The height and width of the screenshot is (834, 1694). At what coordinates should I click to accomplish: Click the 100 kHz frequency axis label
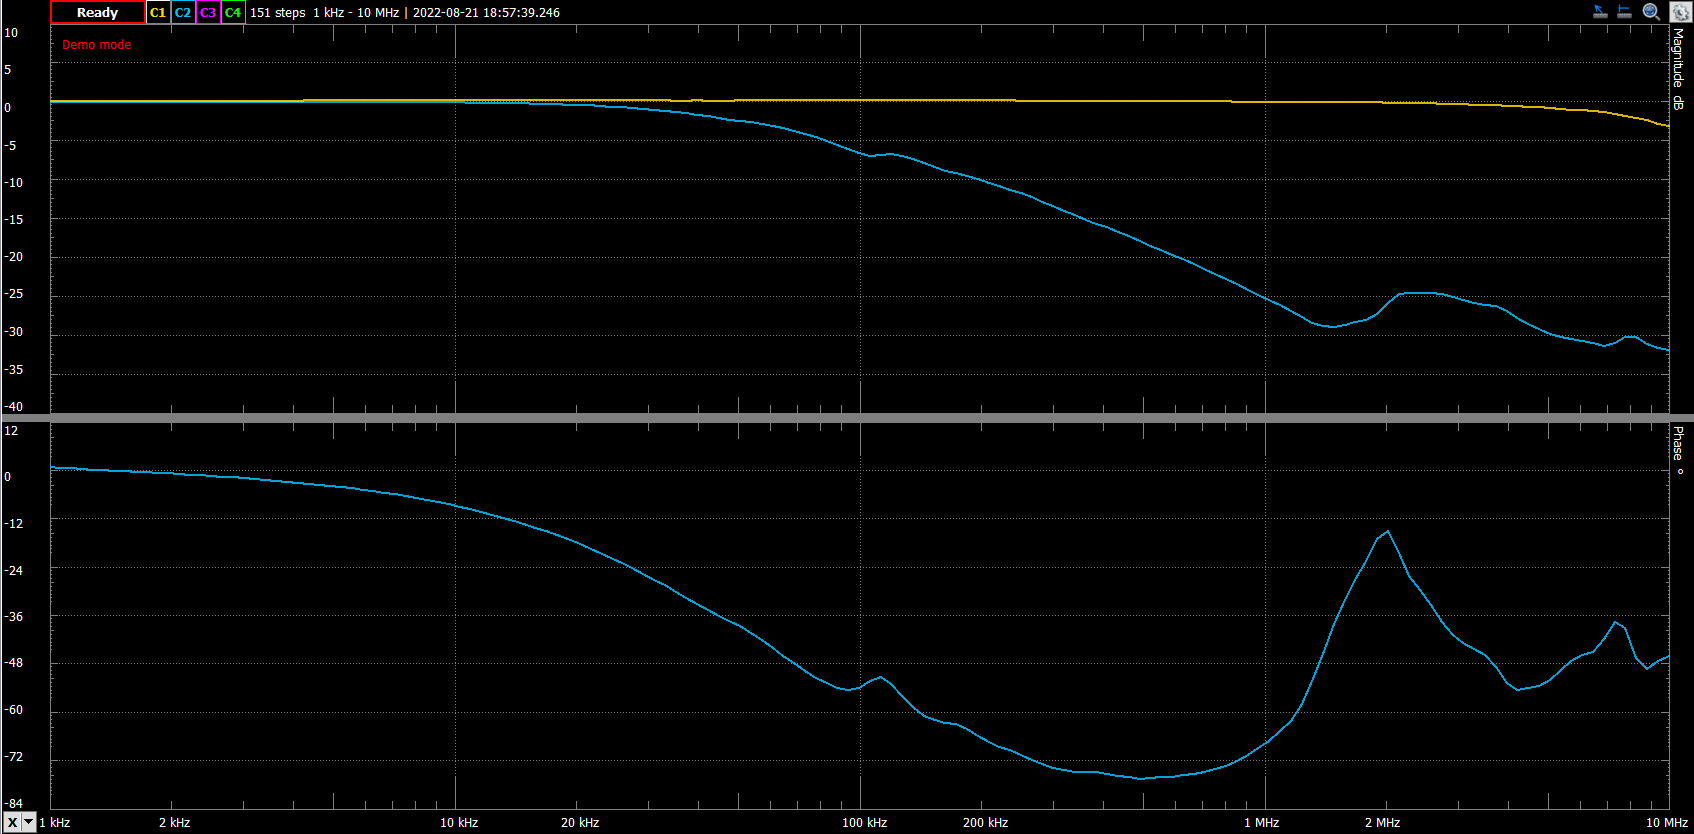[x=864, y=823]
